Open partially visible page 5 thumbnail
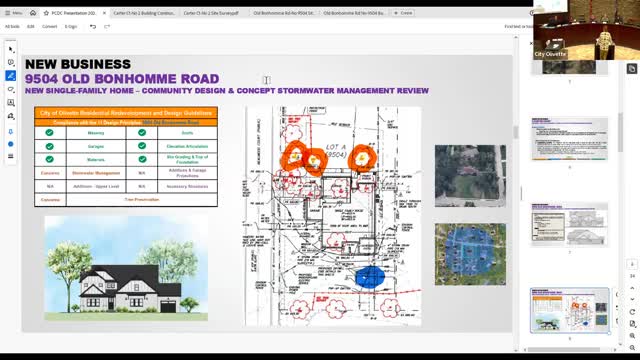640x360 pixels. [x=569, y=68]
